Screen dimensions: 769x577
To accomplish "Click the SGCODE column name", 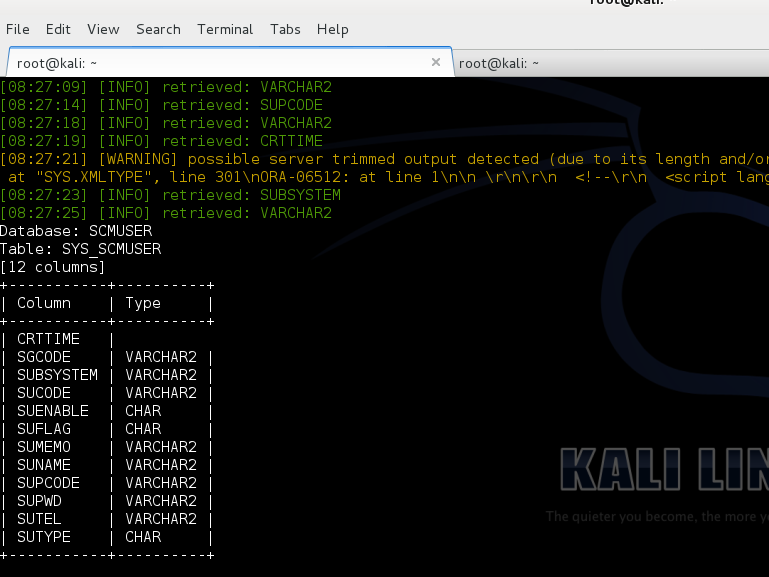I will pos(44,357).
